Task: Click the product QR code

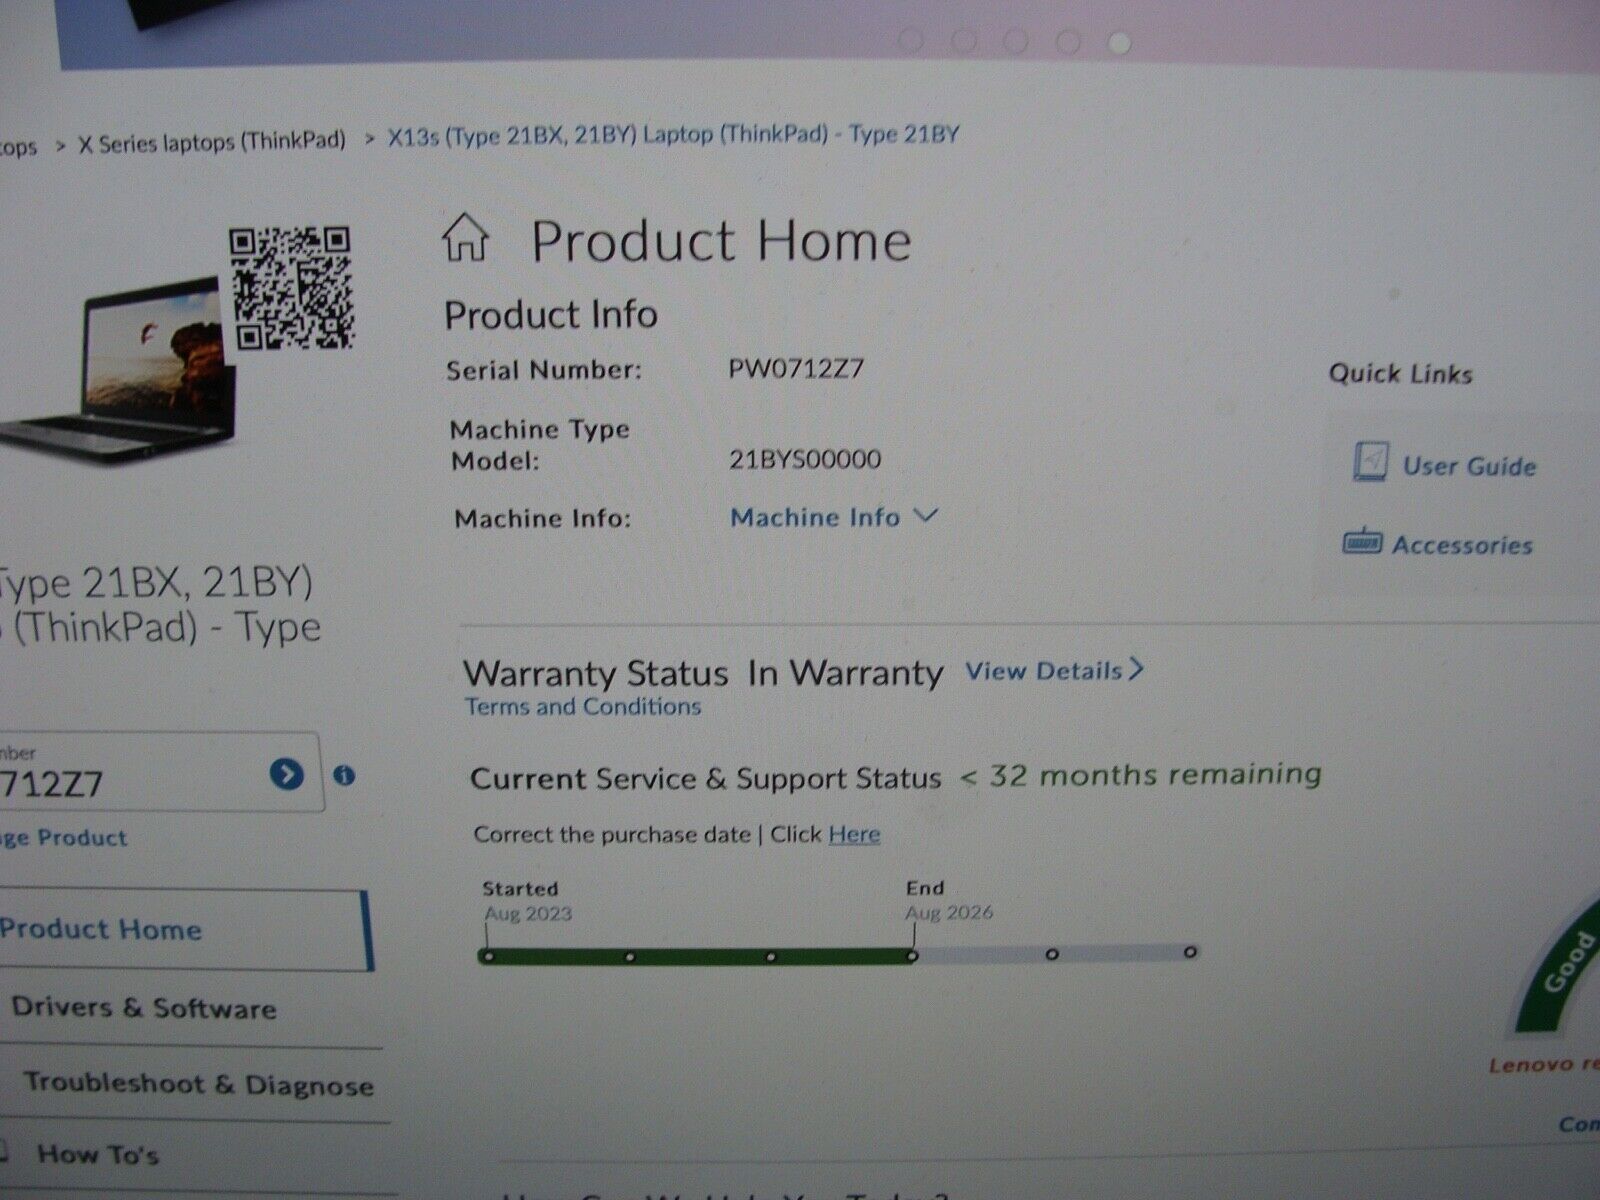Action: (x=290, y=289)
